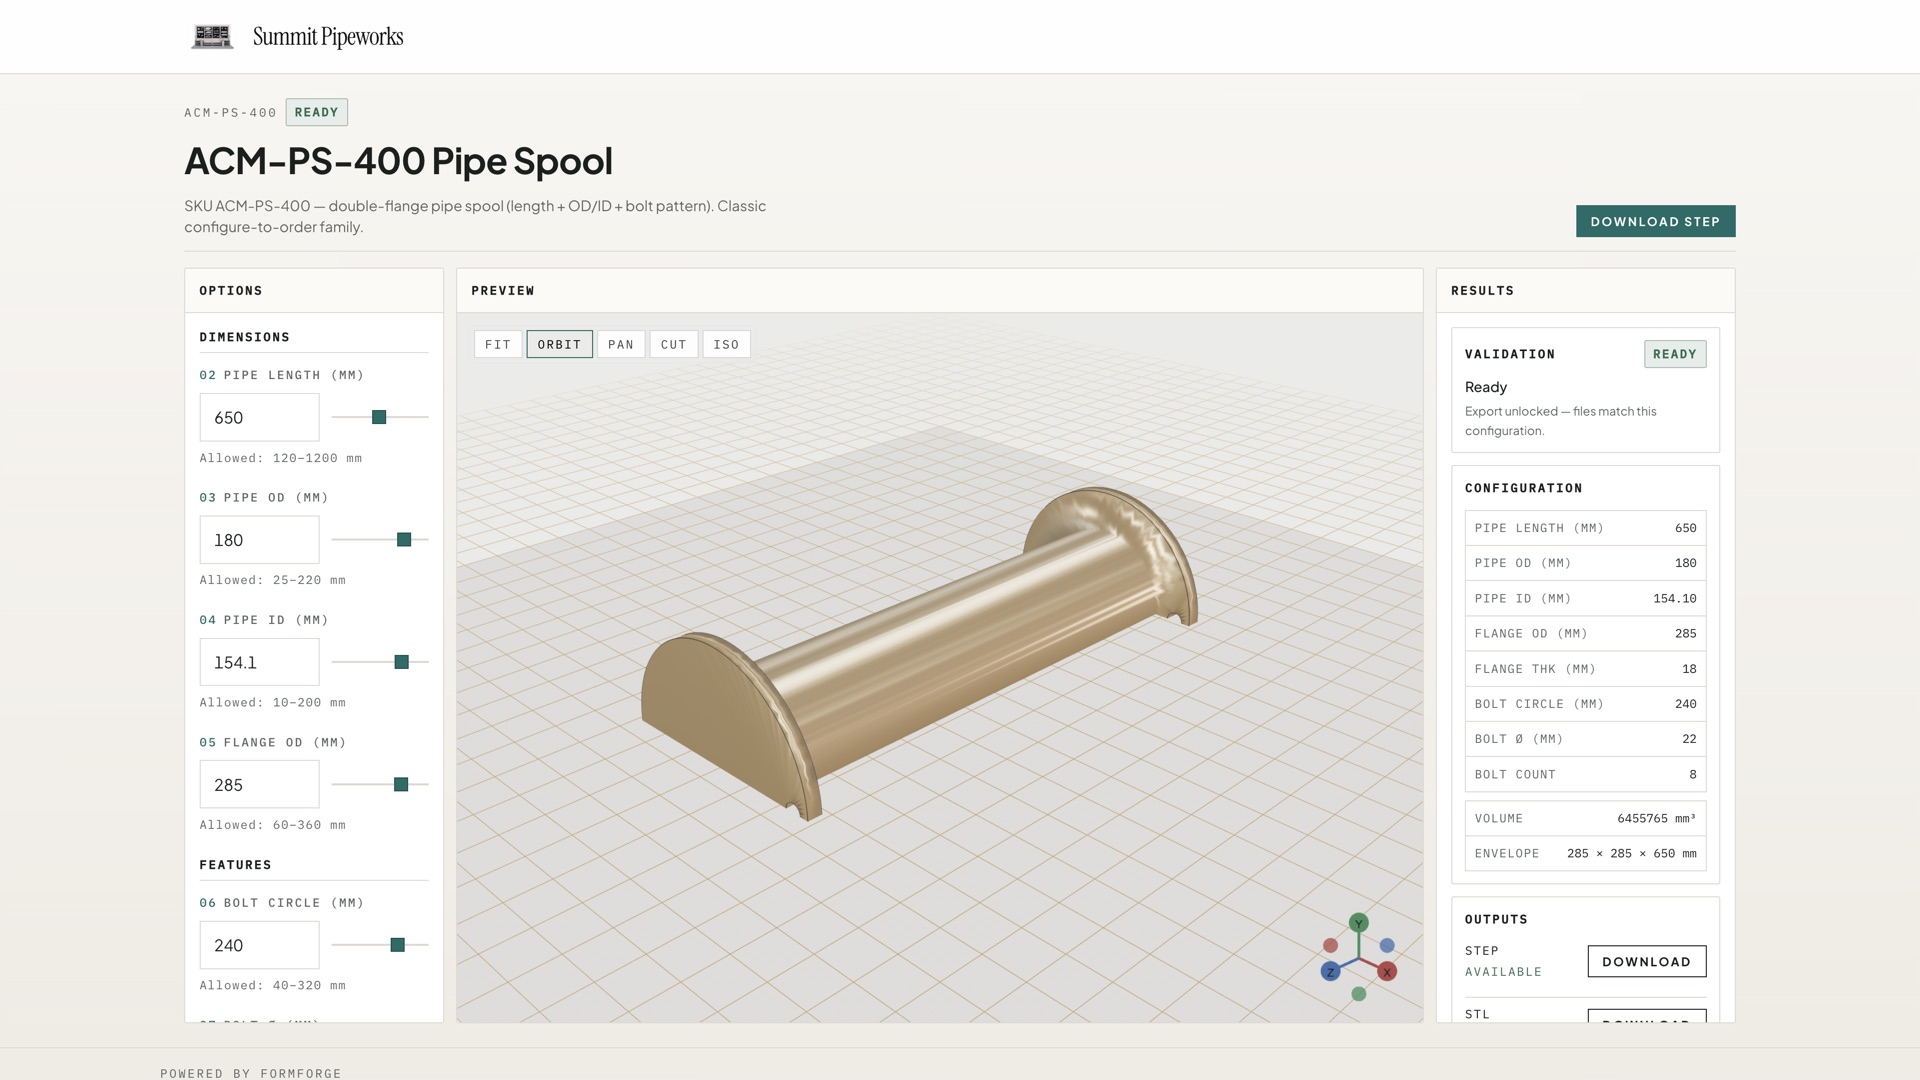Click the PIPE ID (MM) 154.10 row
1920x1080 pixels.
tap(1585, 598)
